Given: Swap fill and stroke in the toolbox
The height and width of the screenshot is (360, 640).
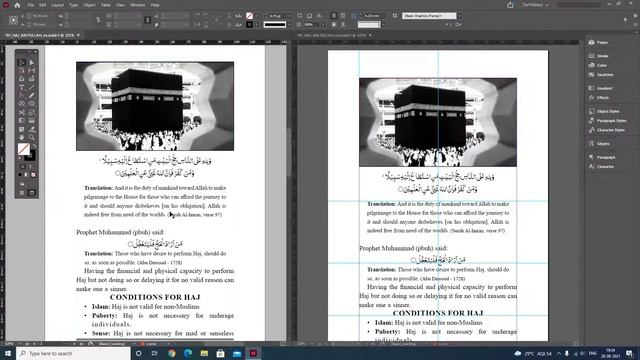Looking at the screenshot, I should tap(34, 146).
